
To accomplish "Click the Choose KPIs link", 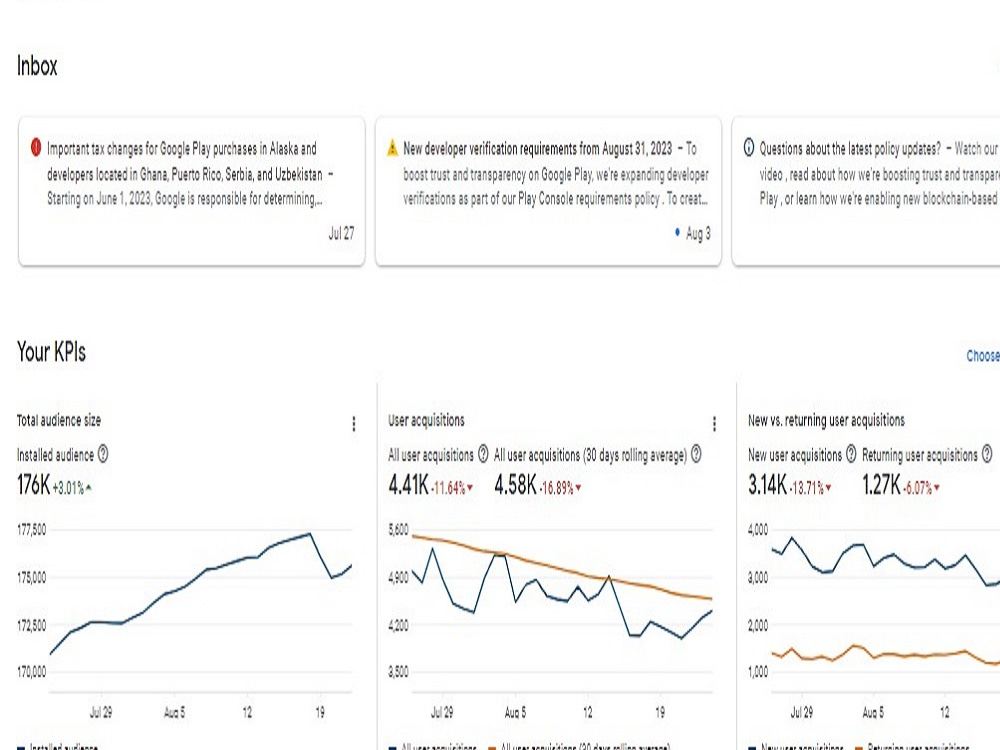I will [983, 356].
